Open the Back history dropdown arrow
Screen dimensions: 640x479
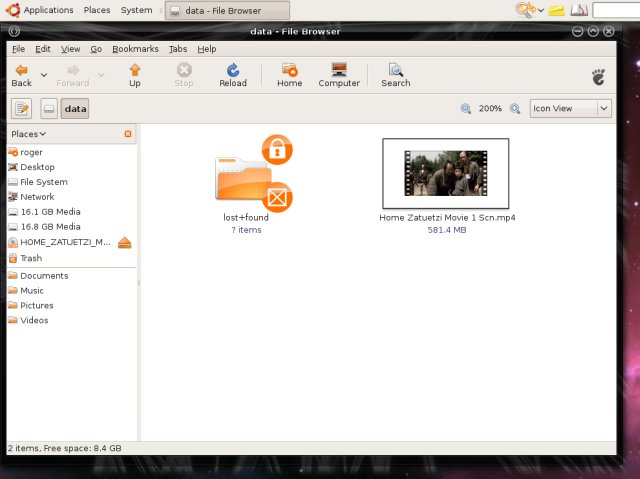coord(43,74)
